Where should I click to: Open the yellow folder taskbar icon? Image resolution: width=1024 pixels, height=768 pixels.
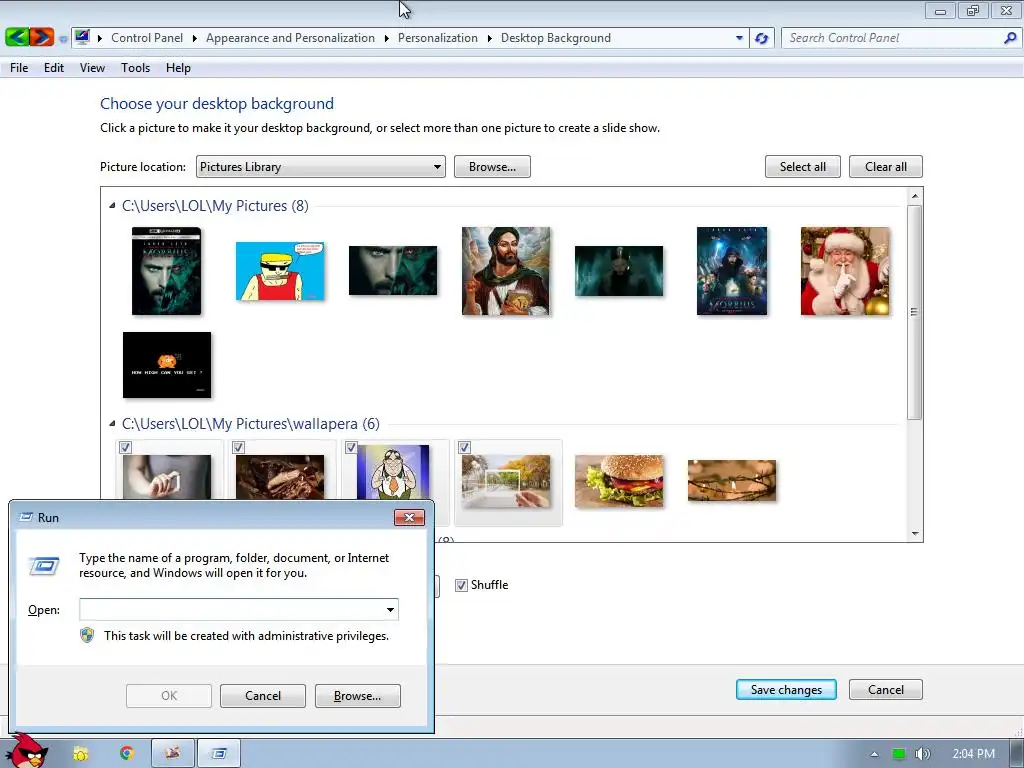80,754
